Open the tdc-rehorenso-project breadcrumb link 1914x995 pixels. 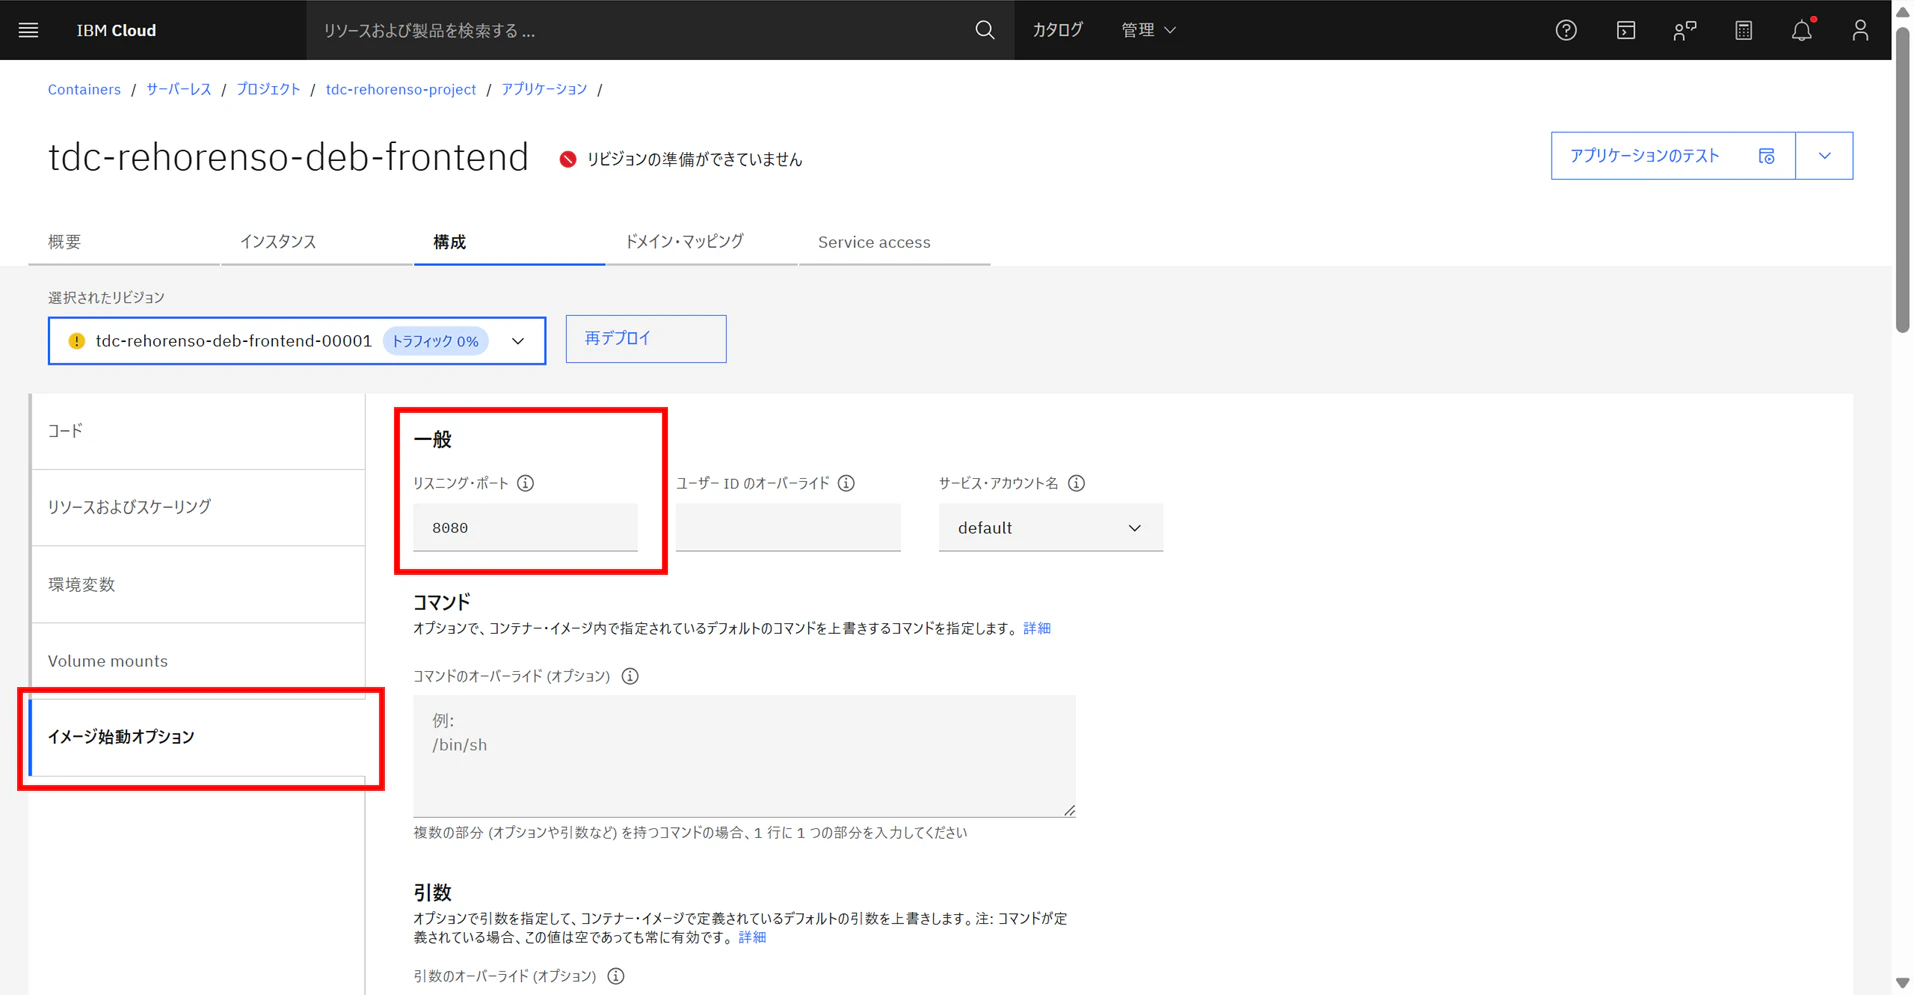[x=400, y=89]
